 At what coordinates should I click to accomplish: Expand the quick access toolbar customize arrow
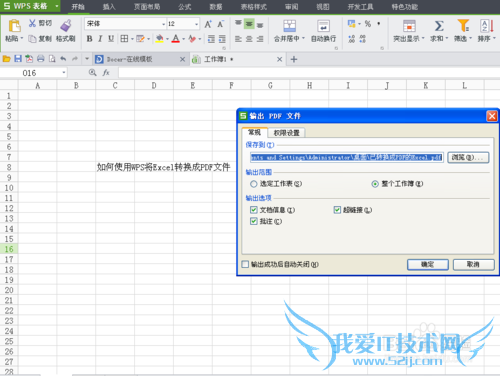pyautogui.click(x=87, y=59)
